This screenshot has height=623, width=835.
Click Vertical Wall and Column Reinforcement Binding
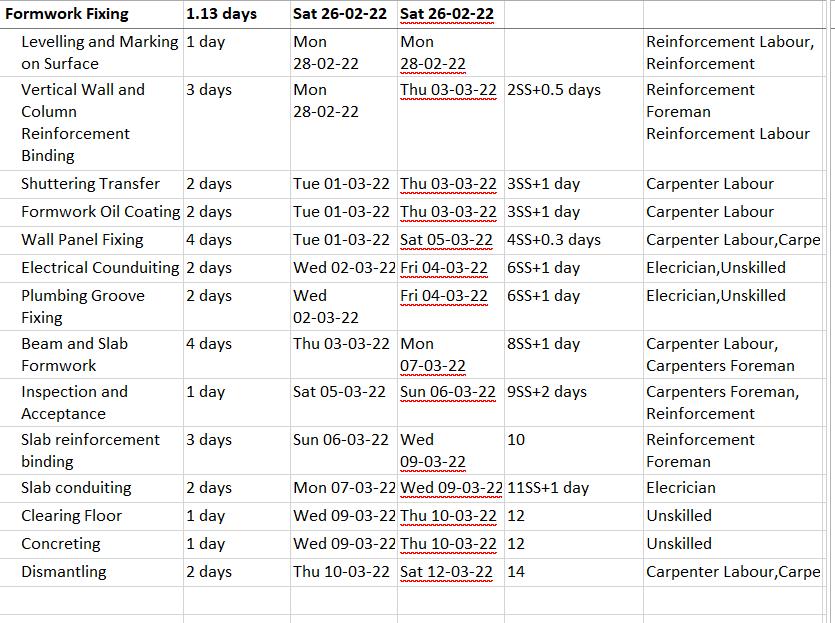[82, 122]
